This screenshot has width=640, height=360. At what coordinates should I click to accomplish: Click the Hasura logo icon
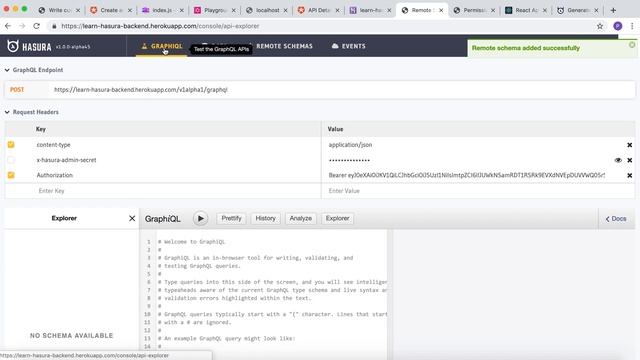(x=13, y=46)
